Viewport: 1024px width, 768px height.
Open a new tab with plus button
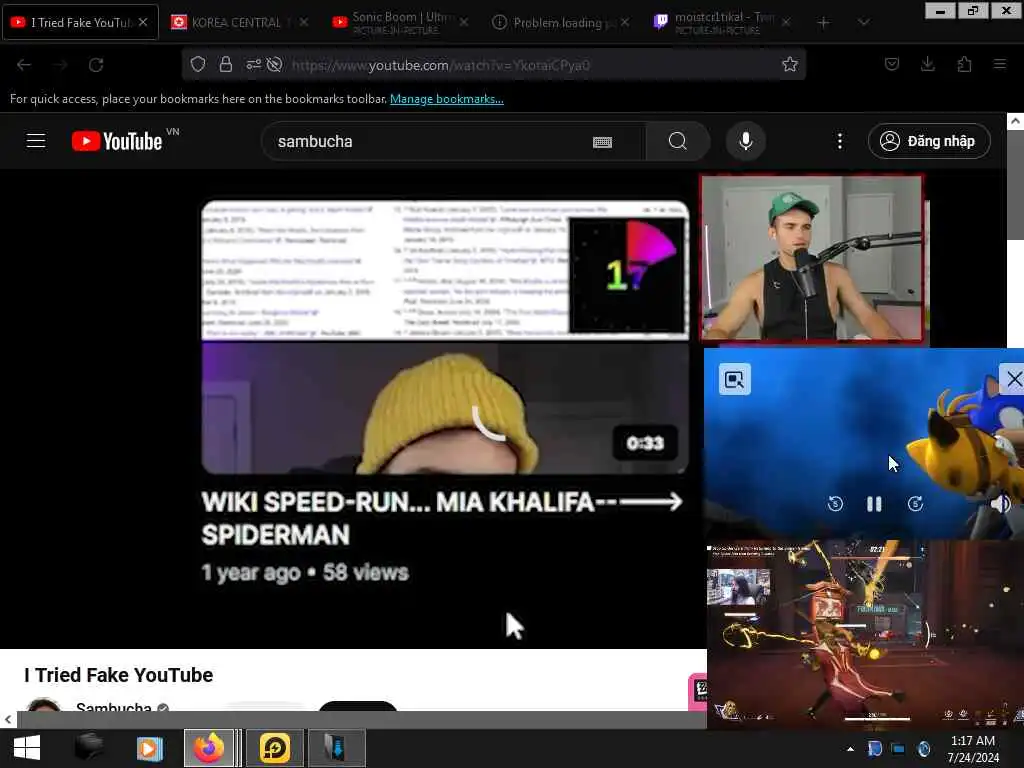click(824, 22)
